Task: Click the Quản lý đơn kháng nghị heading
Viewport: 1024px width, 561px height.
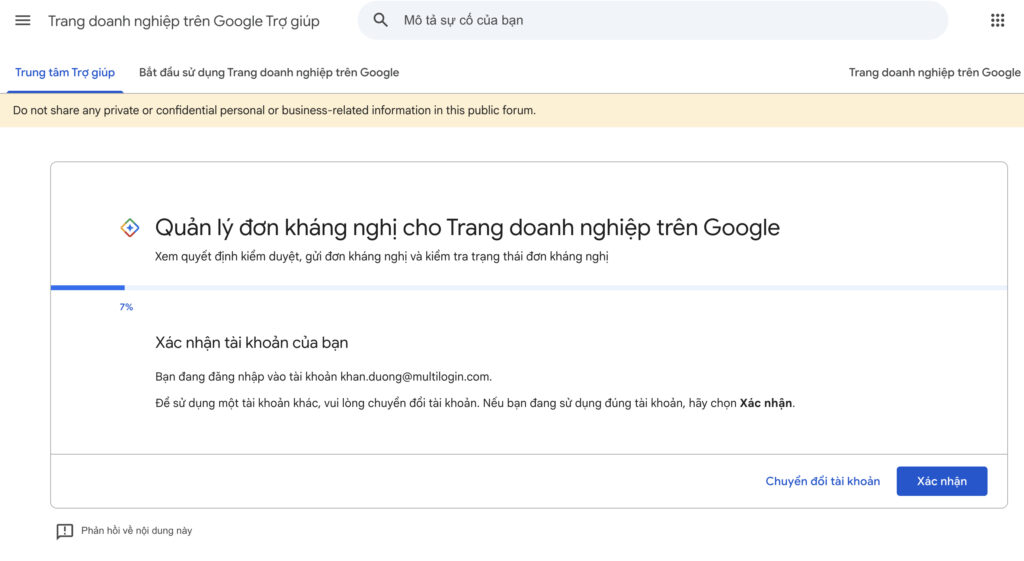Action: (x=467, y=227)
